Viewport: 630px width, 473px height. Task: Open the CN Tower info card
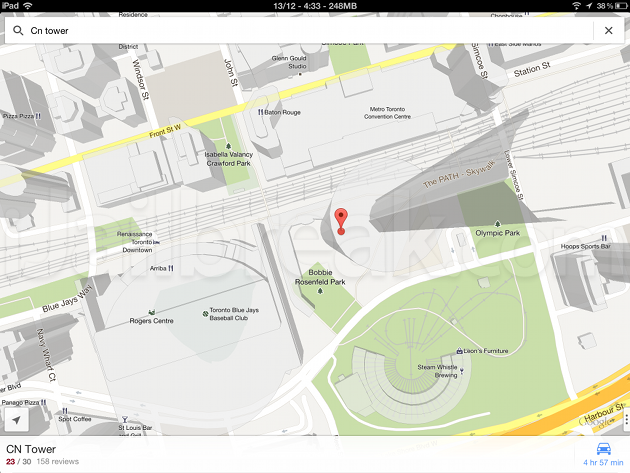click(x=287, y=454)
